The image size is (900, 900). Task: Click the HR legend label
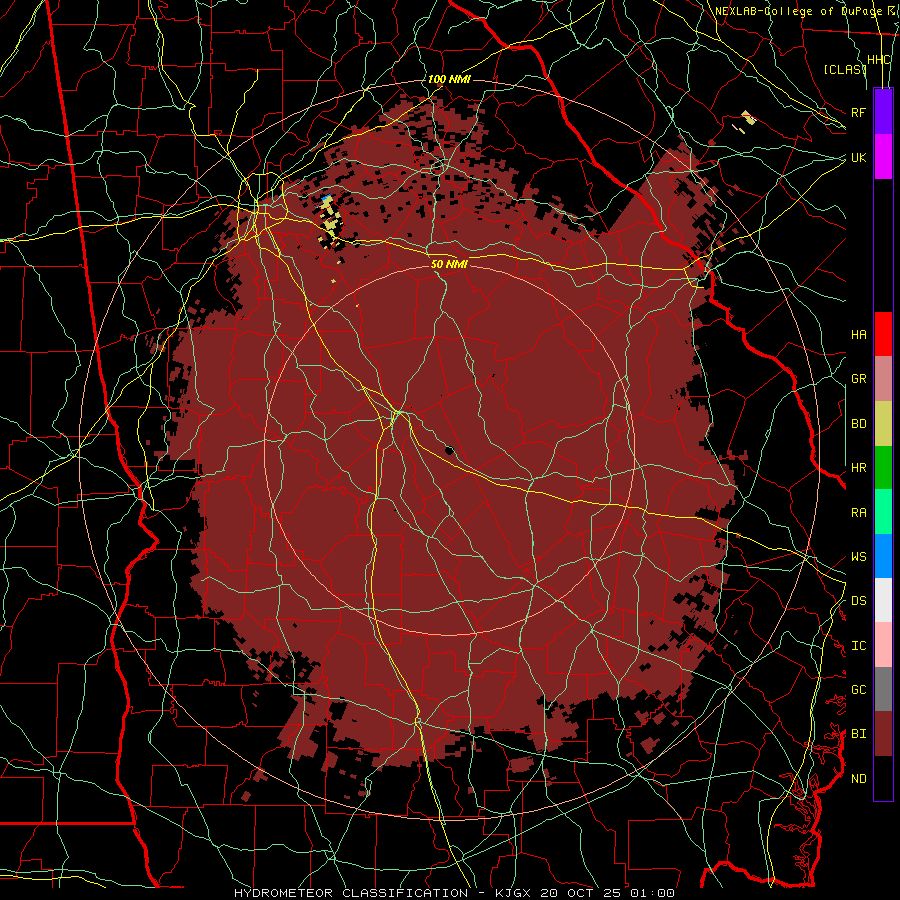pos(858,468)
